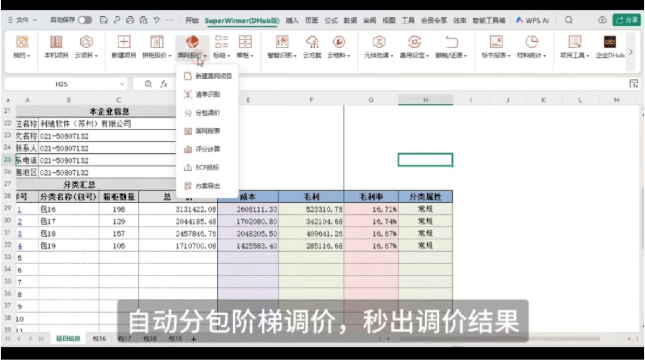Open the WPS AI button
The height and width of the screenshot is (360, 645).
pyautogui.click(x=533, y=20)
